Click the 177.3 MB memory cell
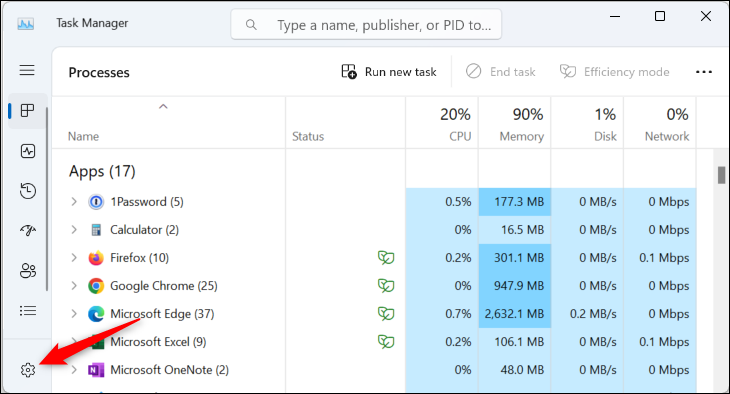 coord(514,202)
